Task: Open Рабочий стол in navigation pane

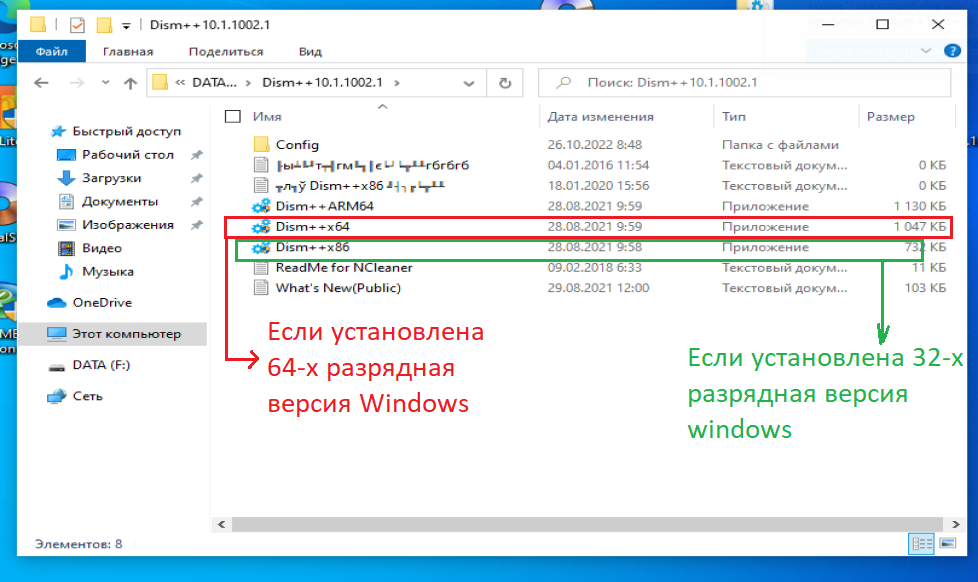Action: 128,155
